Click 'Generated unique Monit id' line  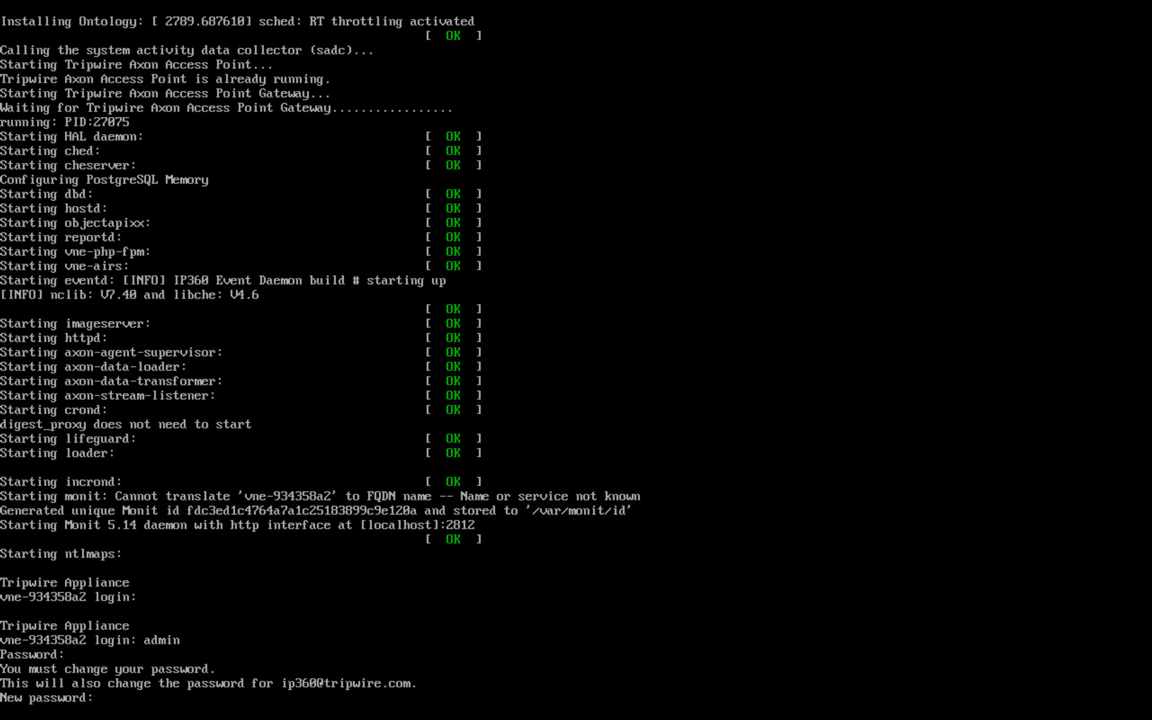click(316, 511)
